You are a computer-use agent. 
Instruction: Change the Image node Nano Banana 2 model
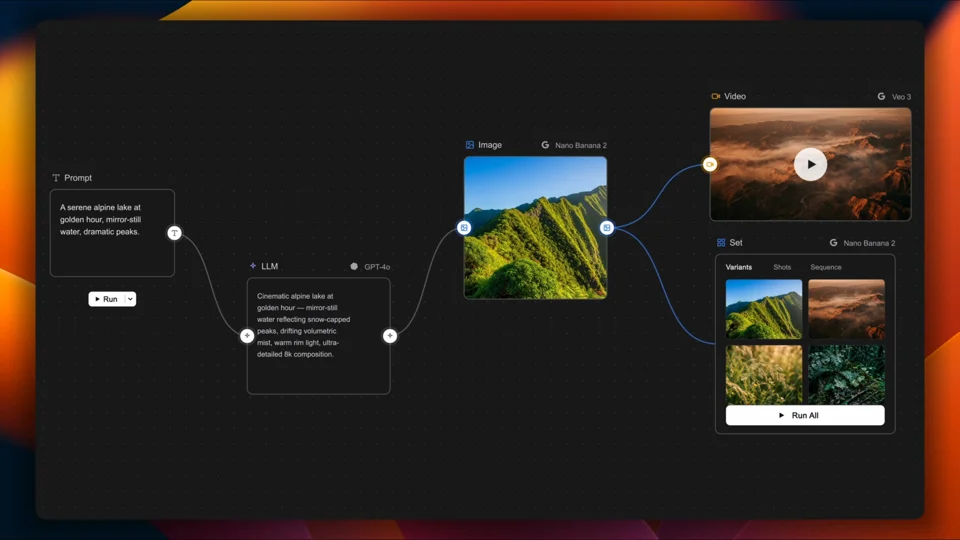574,145
